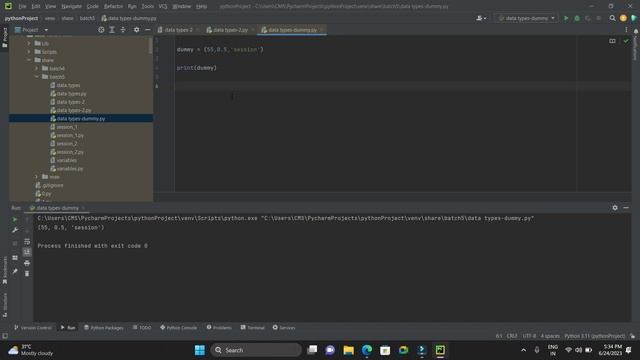Image resolution: width=640 pixels, height=360 pixels.
Task: Run data types-dummy with the green Run button
Action: (566, 18)
